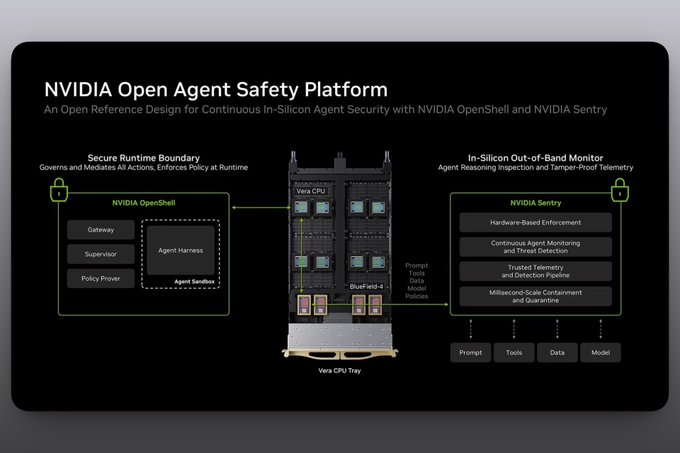
Task: Click the In-Silicon Out-of-Band Monitor heading
Action: pos(536,158)
